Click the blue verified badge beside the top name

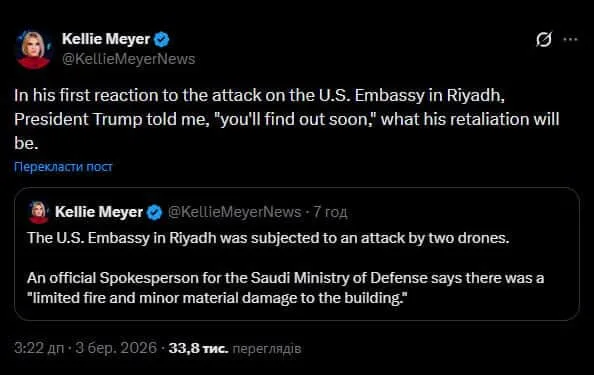click(161, 39)
